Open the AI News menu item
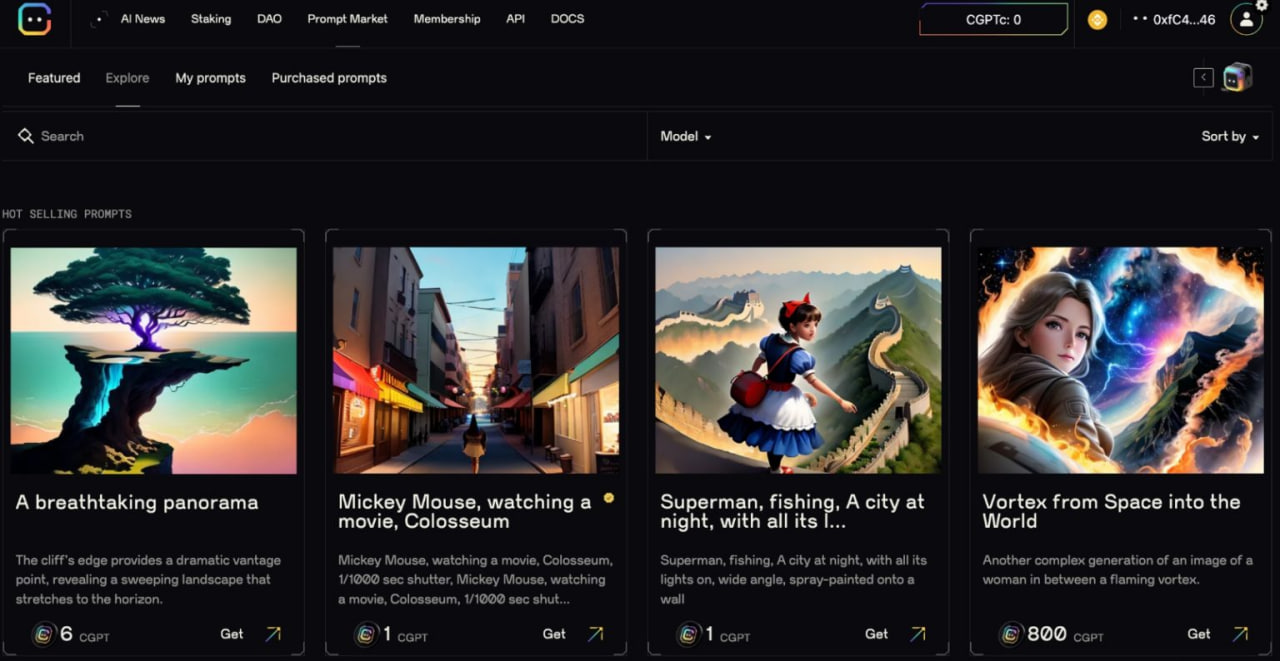Image resolution: width=1280 pixels, height=661 pixels. click(143, 19)
